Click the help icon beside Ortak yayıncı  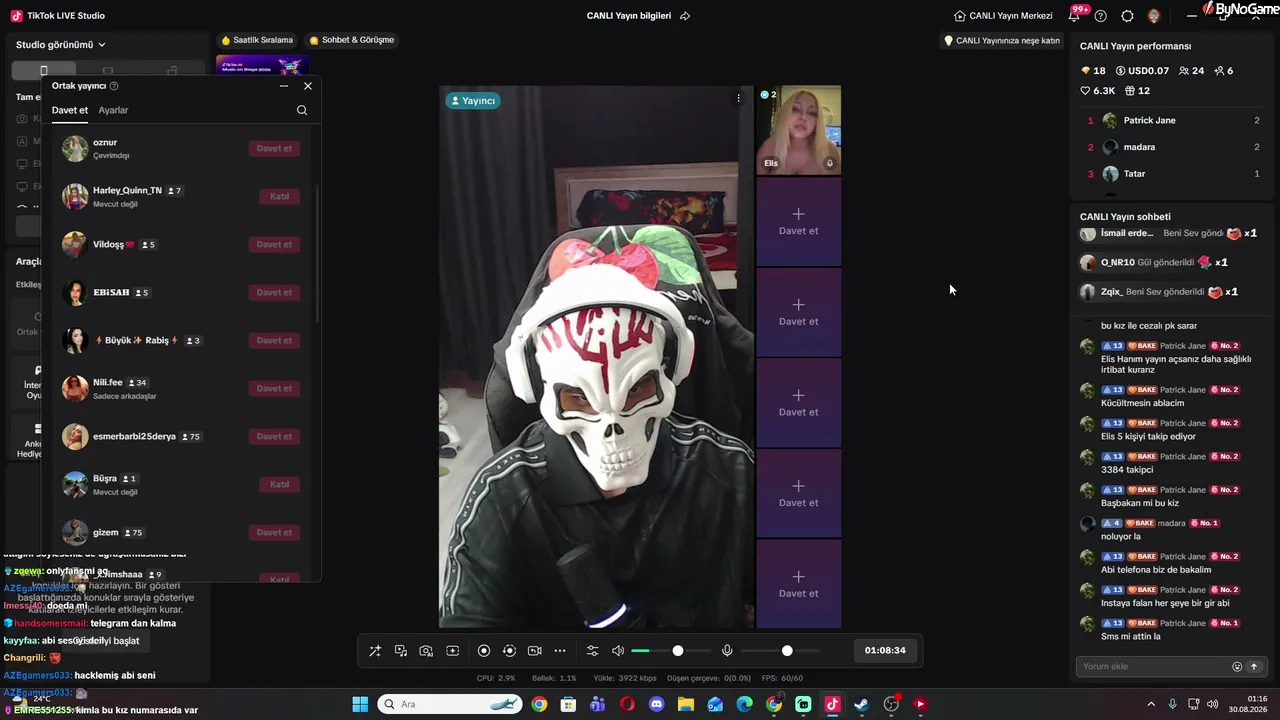click(x=114, y=86)
